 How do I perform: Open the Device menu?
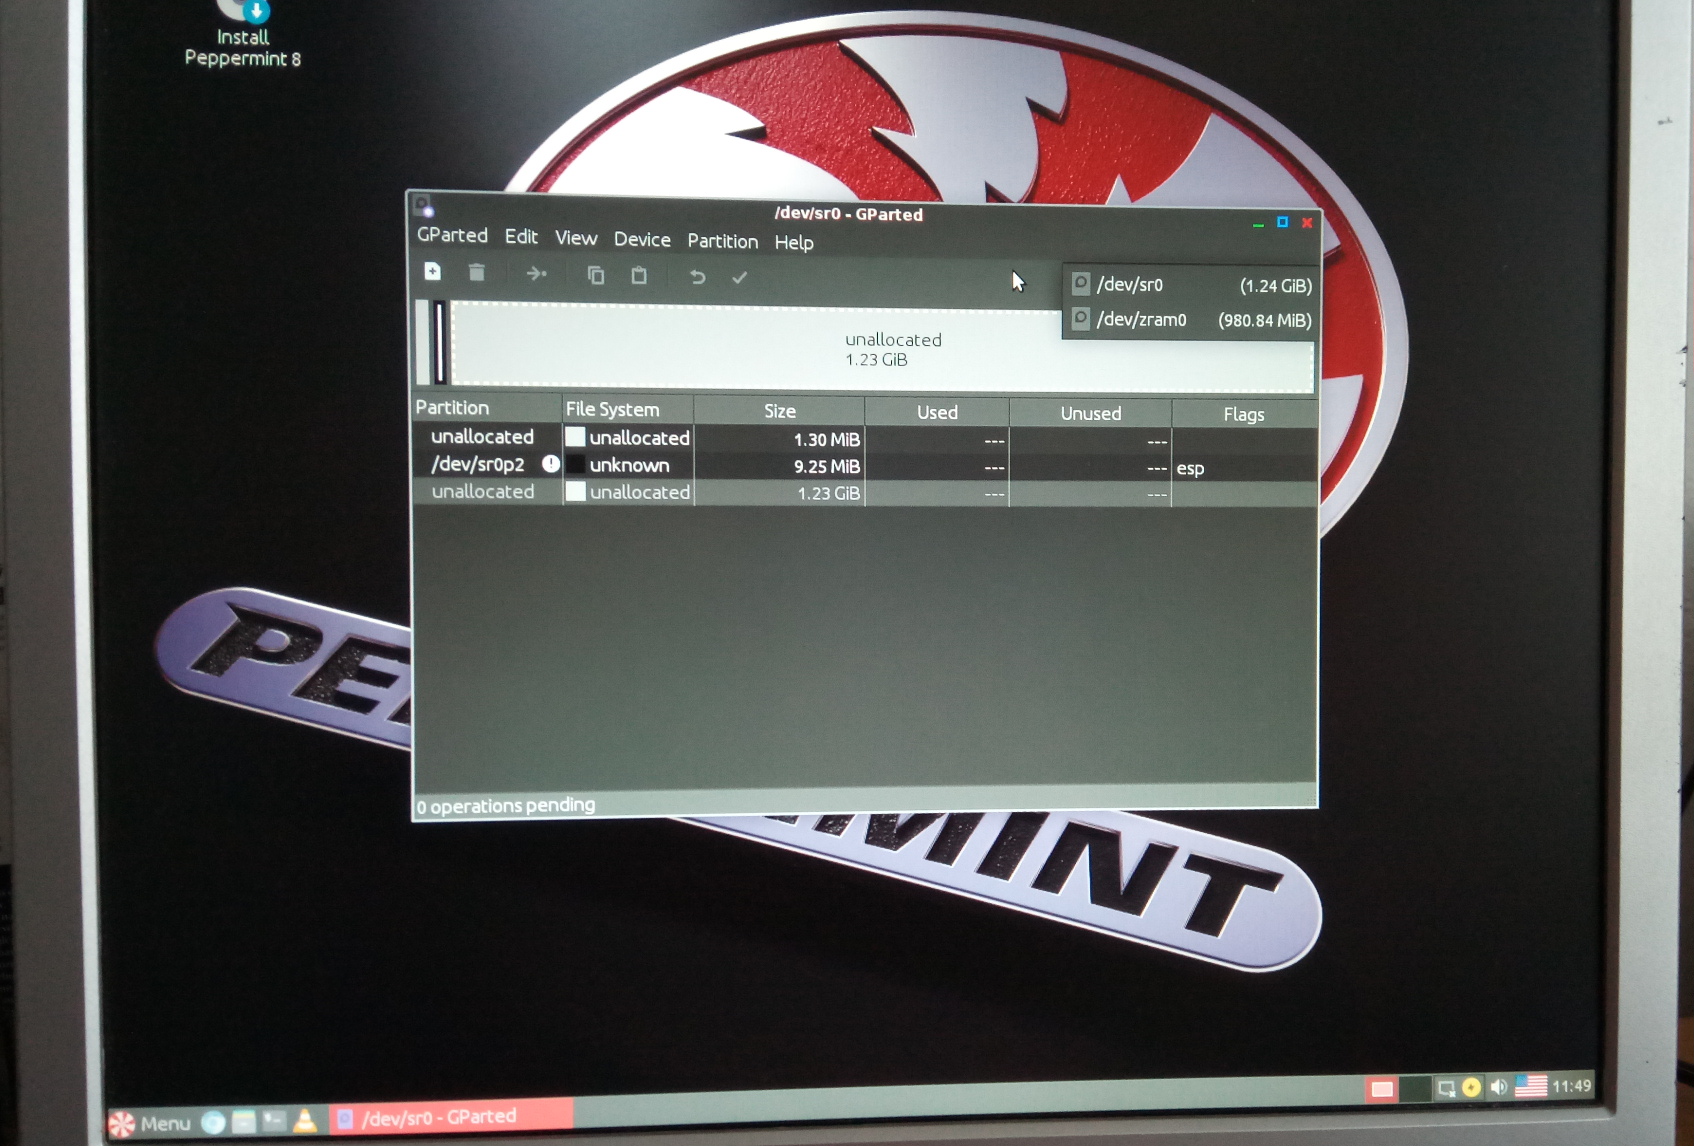pos(642,240)
